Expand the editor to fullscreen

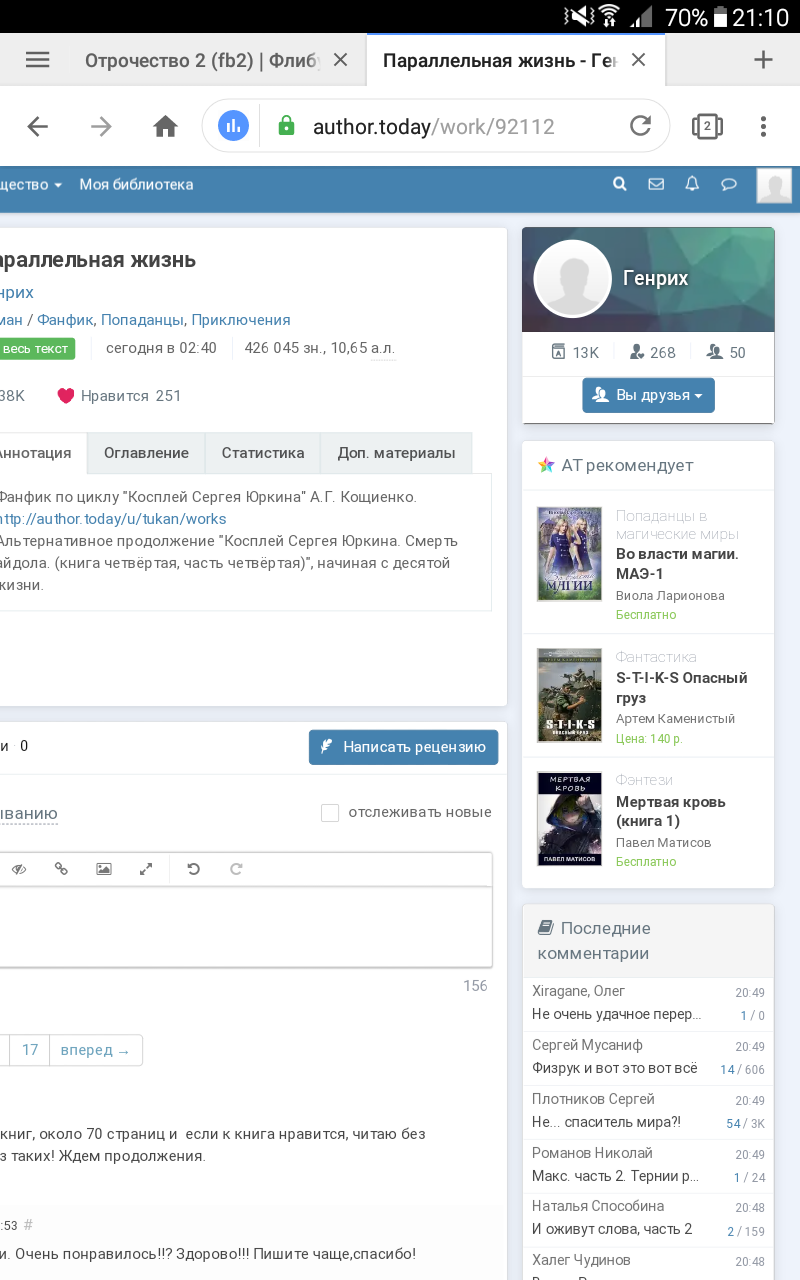(x=146, y=869)
